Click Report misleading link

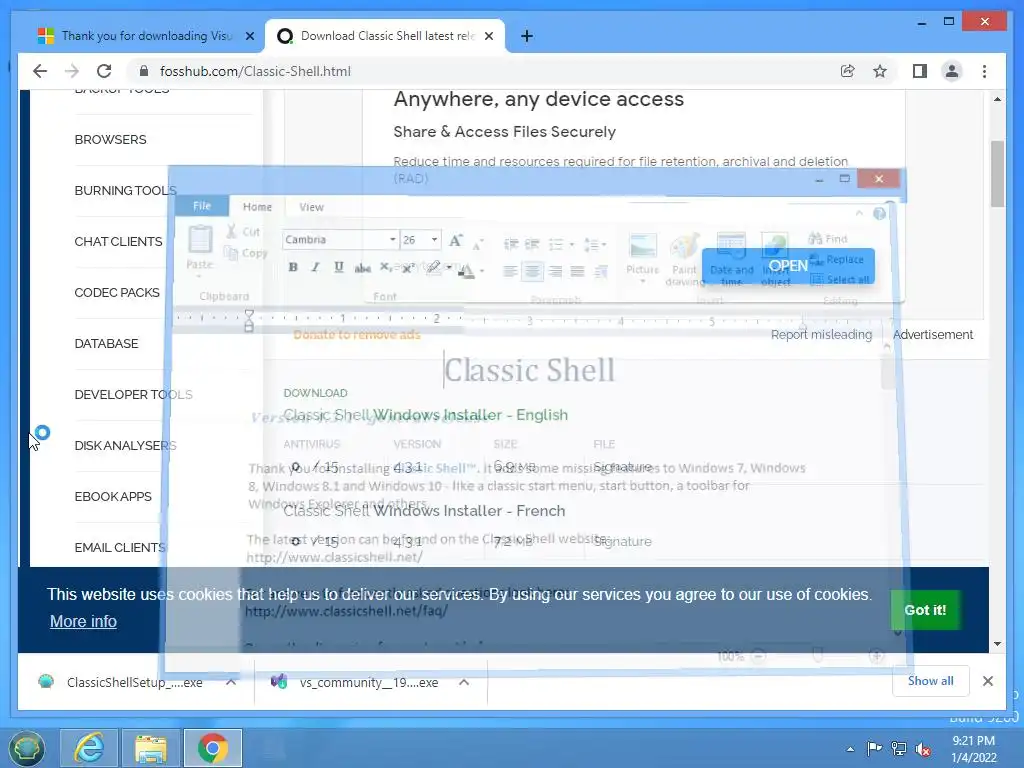click(821, 334)
